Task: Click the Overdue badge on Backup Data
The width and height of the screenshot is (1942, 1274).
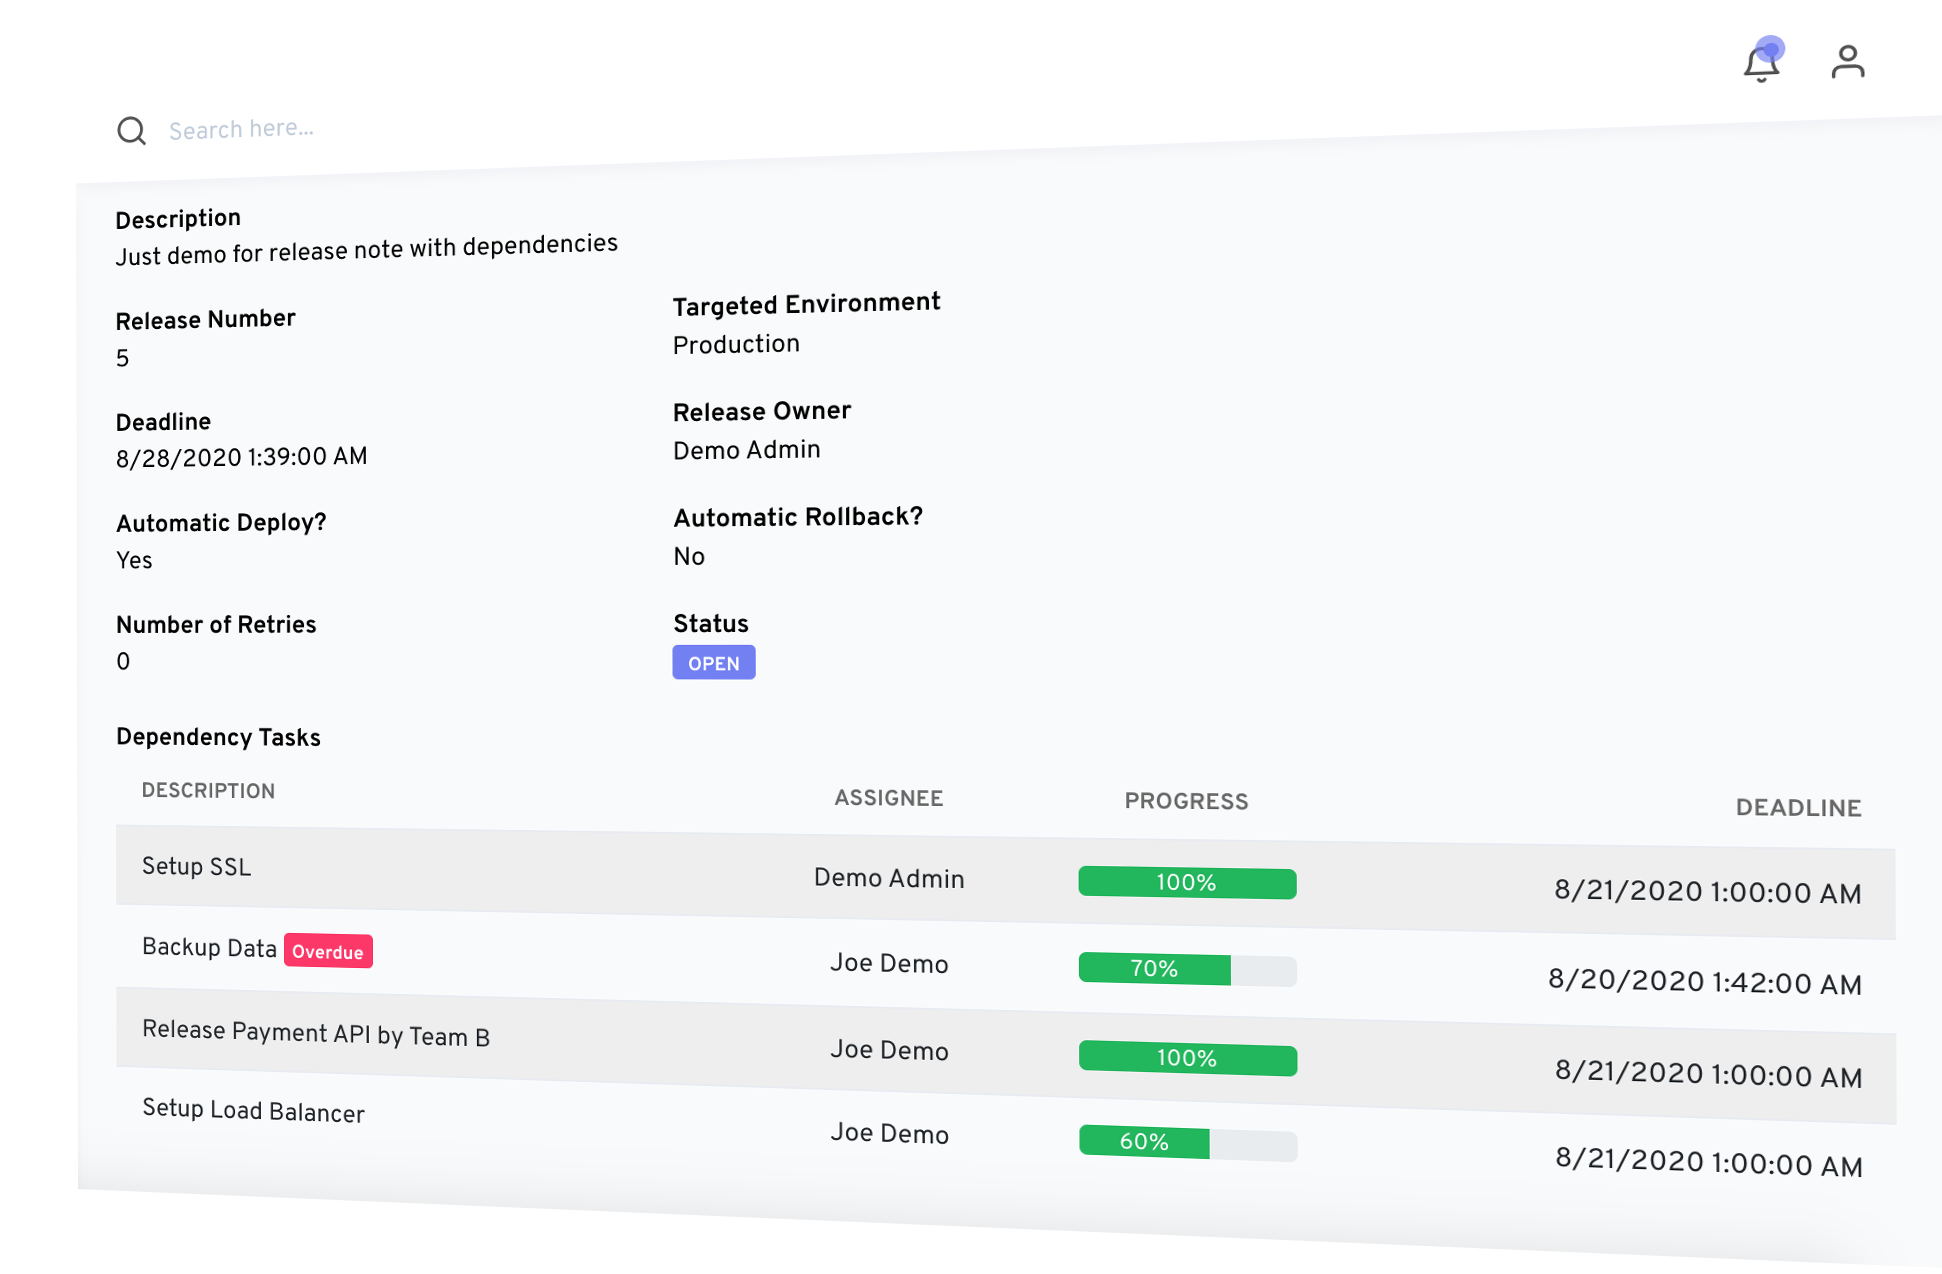Action: click(328, 952)
